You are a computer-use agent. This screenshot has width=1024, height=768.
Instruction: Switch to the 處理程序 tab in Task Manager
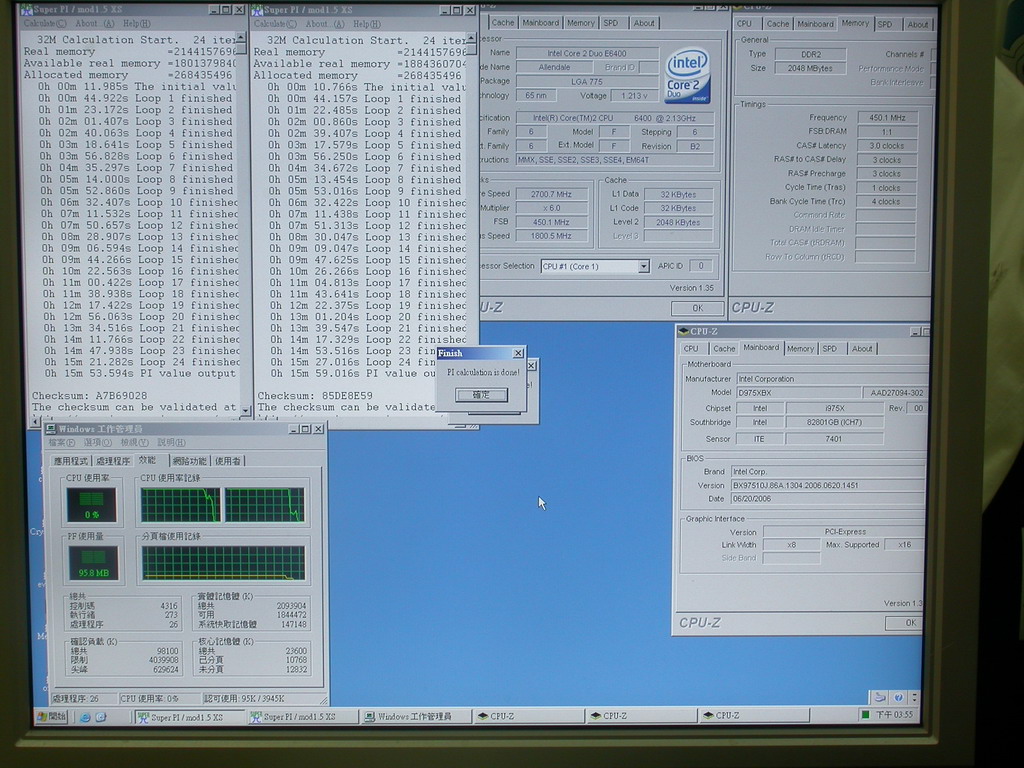(x=112, y=461)
